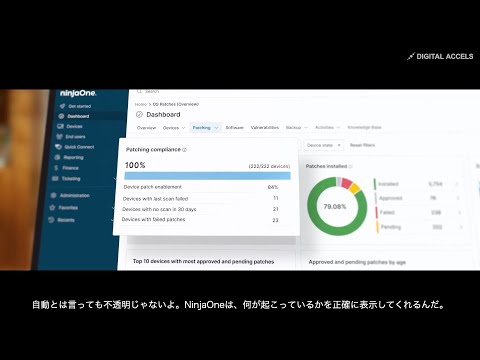Screen dimensions: 480x360
Task: Switch to the Software tab
Action: pos(235,128)
